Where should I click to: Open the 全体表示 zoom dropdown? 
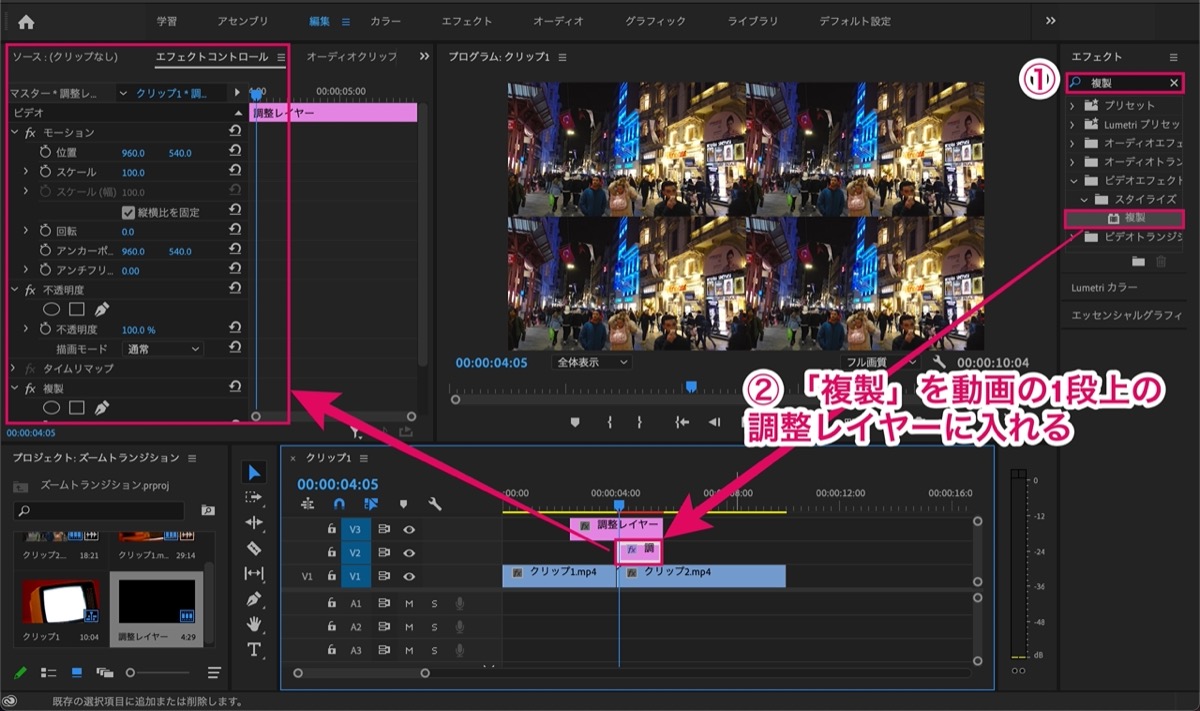tap(591, 362)
